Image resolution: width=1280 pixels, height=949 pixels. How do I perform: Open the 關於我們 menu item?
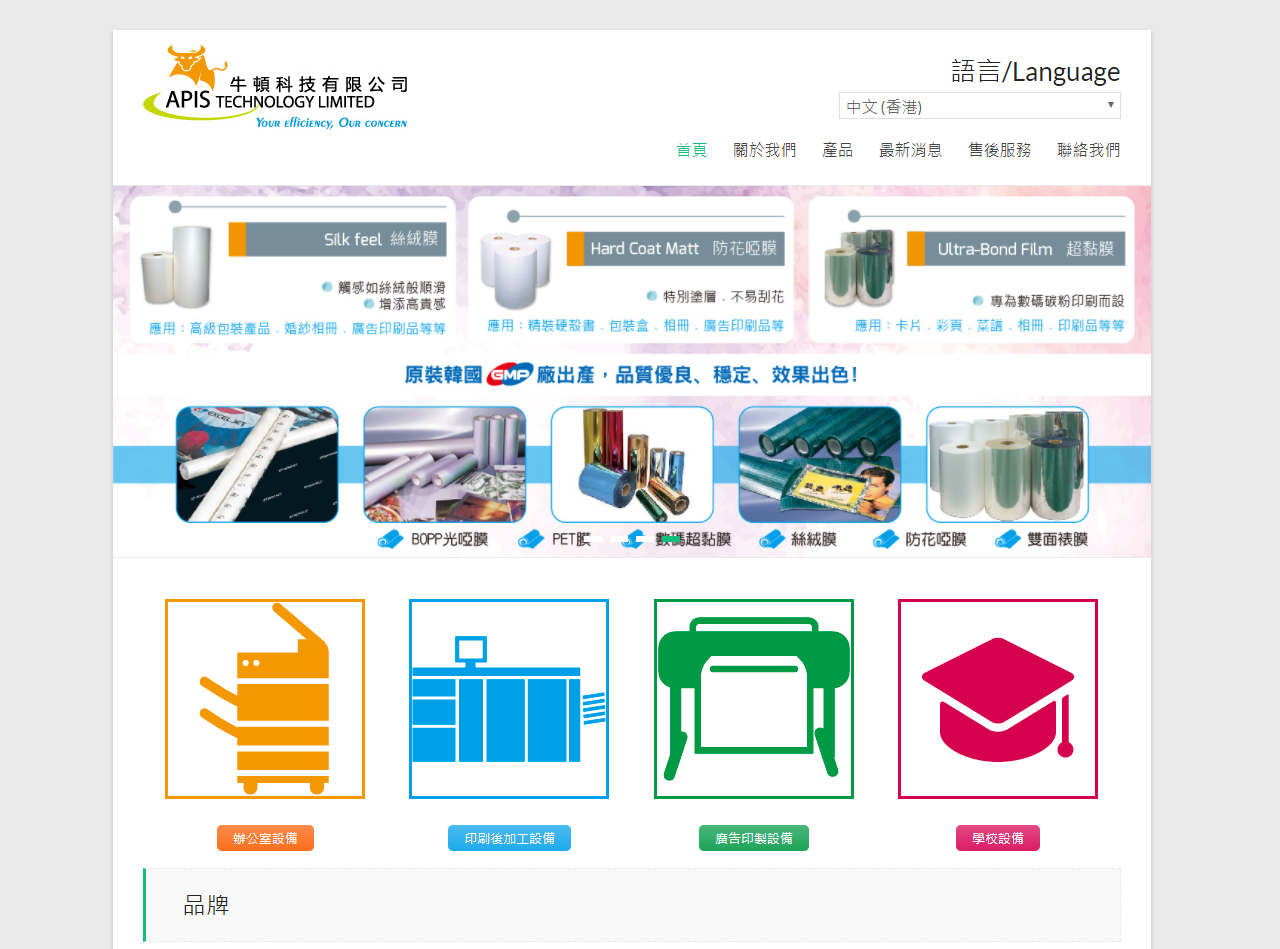coord(764,150)
